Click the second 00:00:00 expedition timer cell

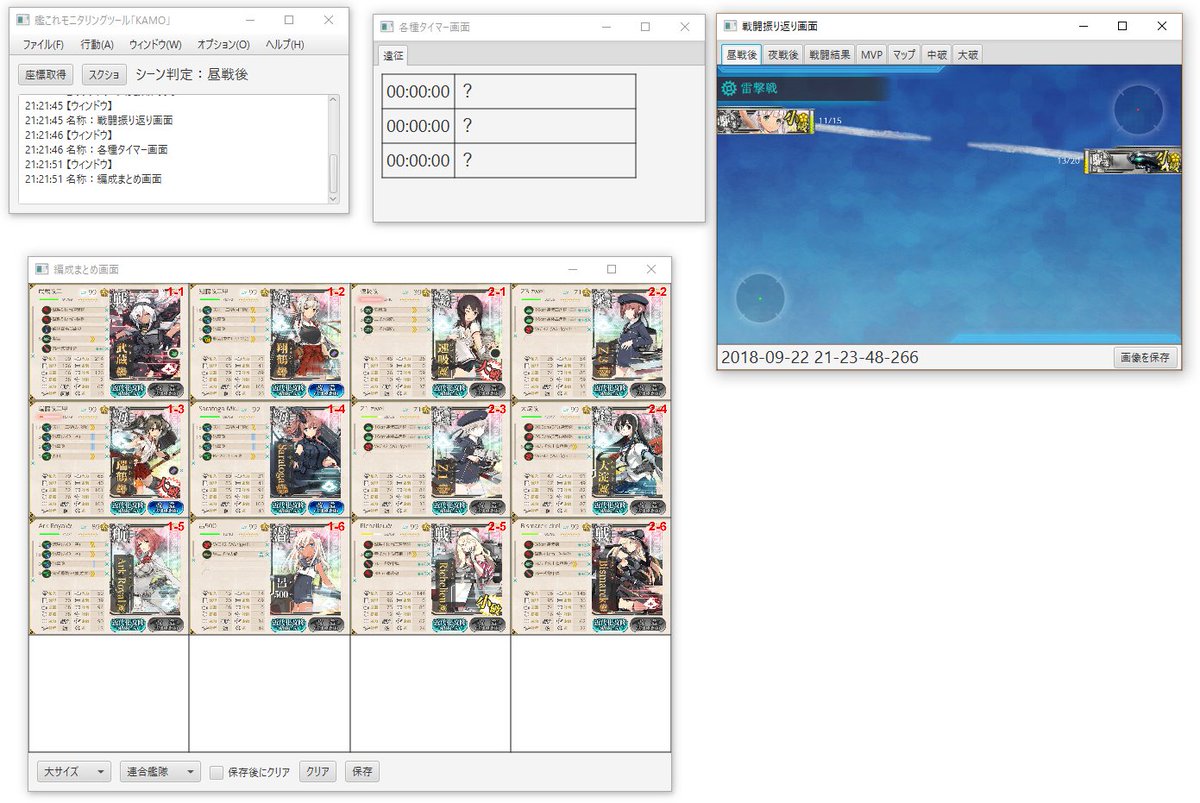tap(418, 126)
